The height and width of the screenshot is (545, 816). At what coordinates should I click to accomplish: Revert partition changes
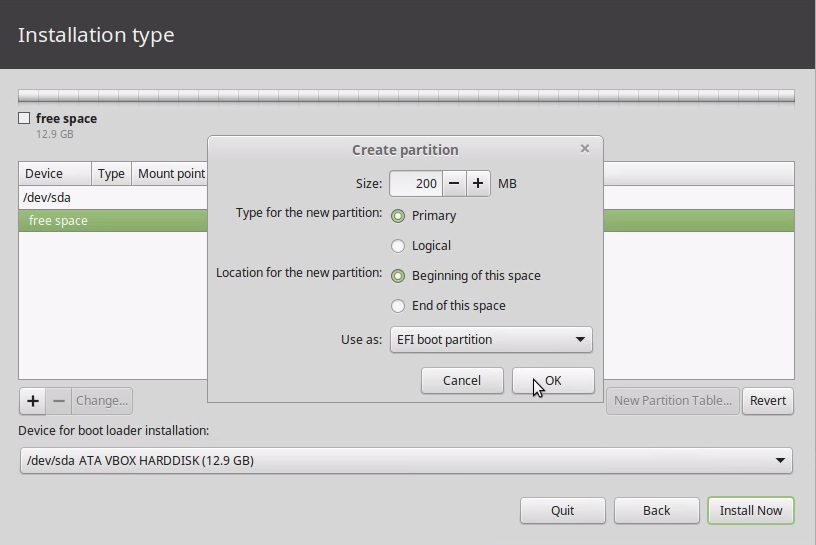pyautogui.click(x=768, y=401)
